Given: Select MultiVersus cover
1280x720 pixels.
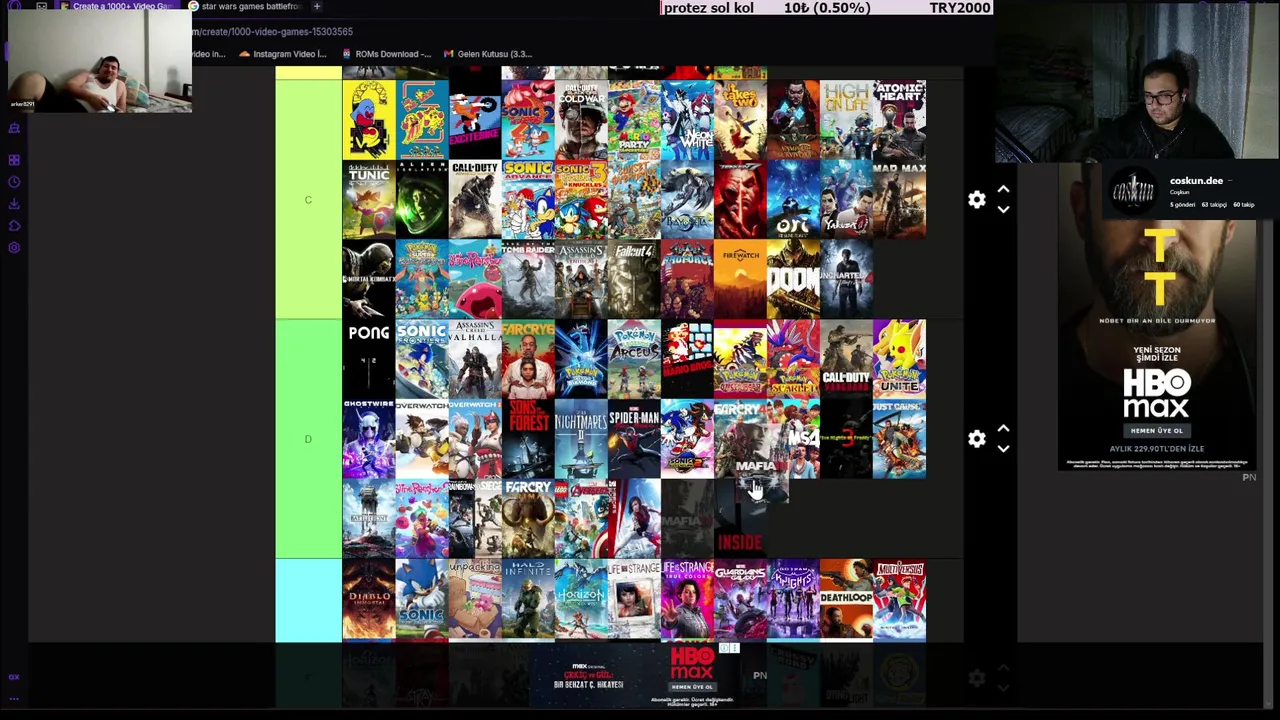Looking at the screenshot, I should 899,600.
